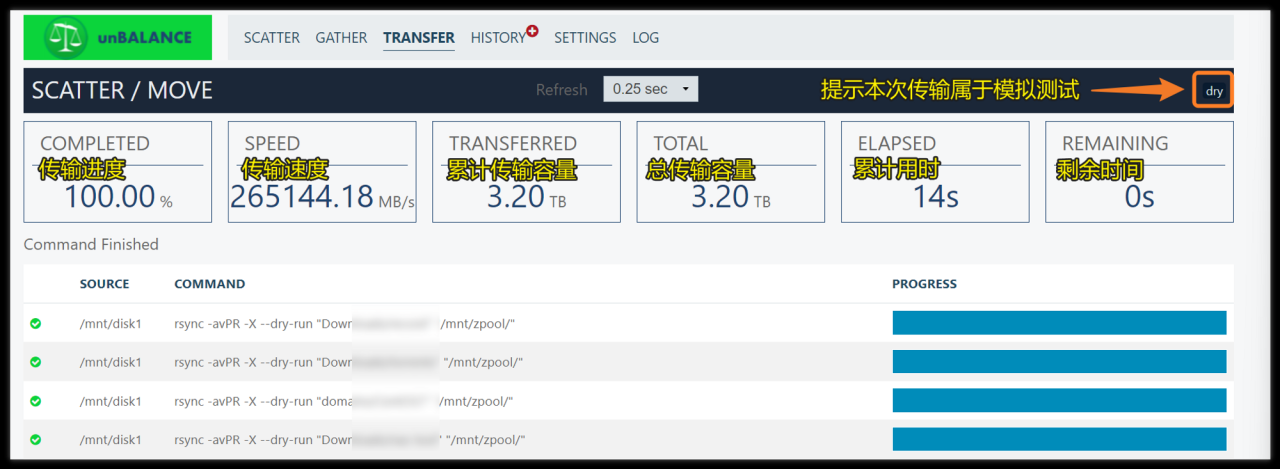Image resolution: width=1280 pixels, height=469 pixels.
Task: Open the HISTORY page
Action: click(497, 38)
